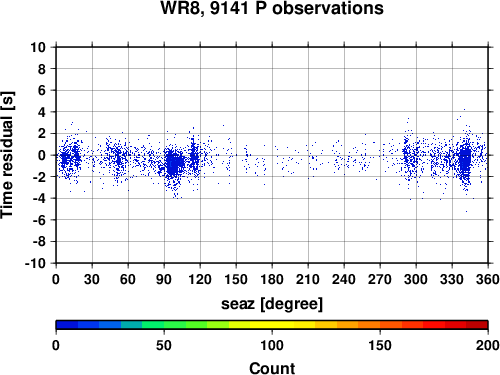Click the colorbar tick label 100

(272, 345)
